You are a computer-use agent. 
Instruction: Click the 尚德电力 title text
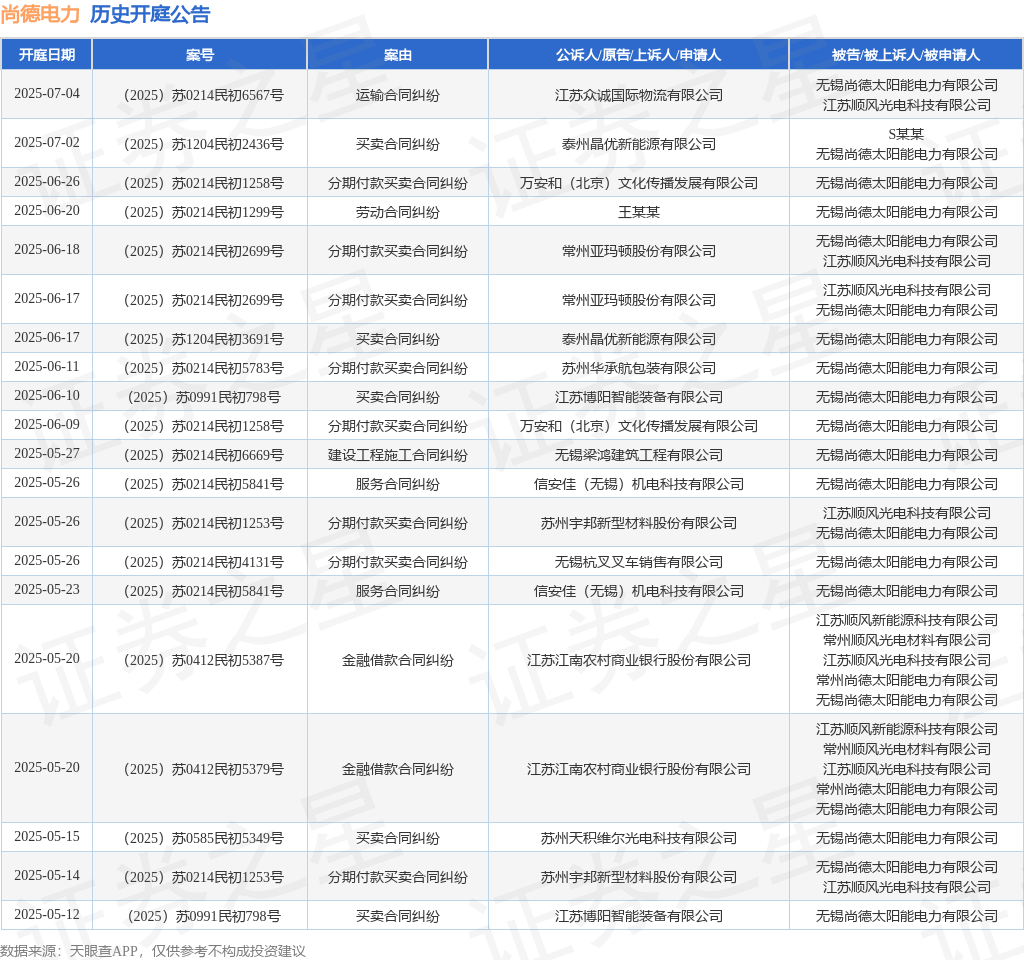click(40, 14)
